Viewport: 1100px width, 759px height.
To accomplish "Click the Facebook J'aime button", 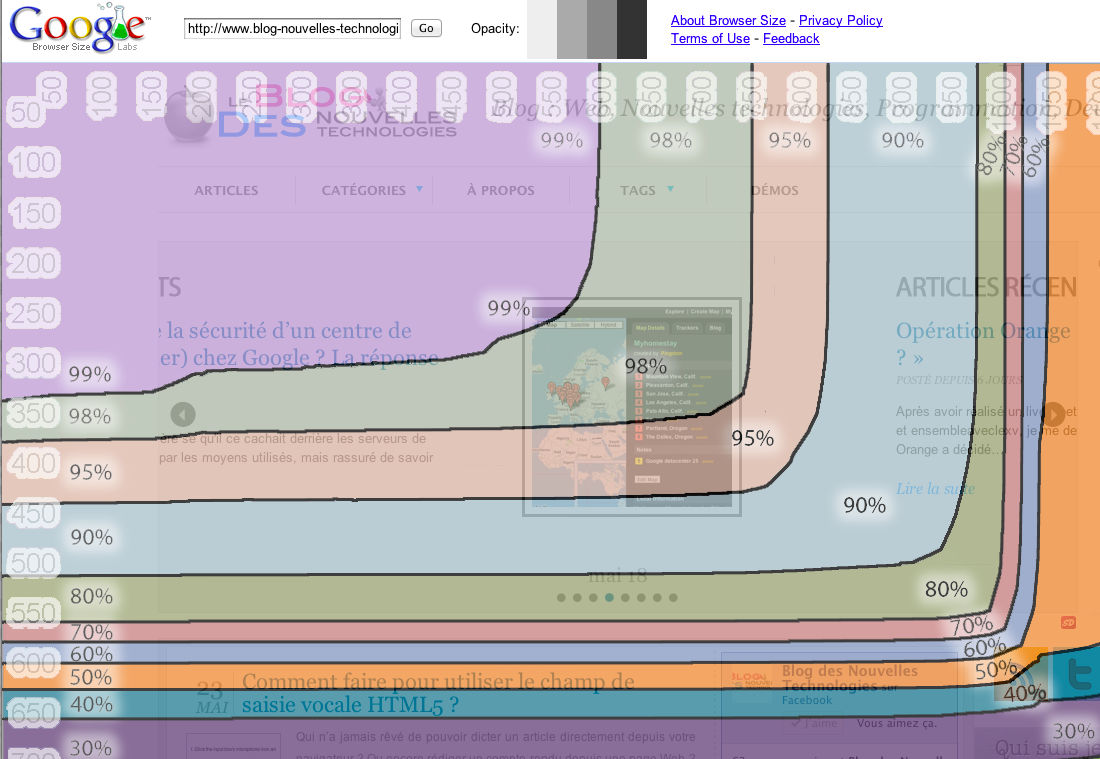I will tap(813, 723).
